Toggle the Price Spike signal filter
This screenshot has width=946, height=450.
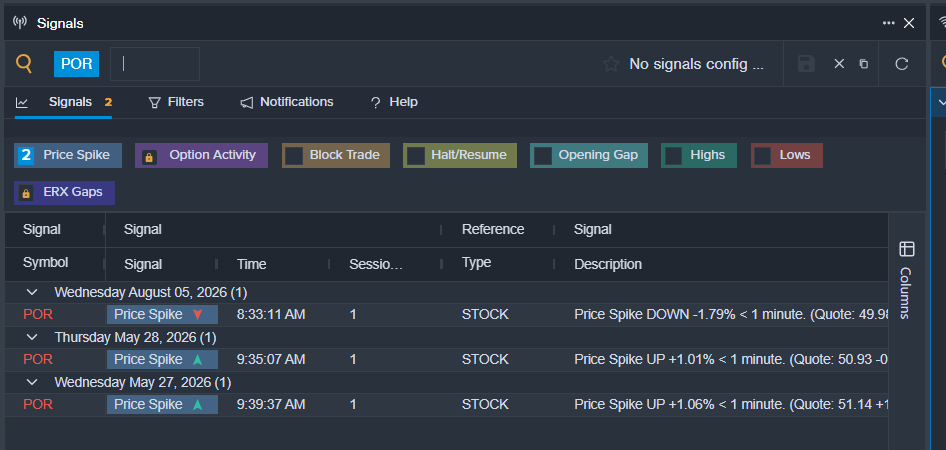point(68,155)
